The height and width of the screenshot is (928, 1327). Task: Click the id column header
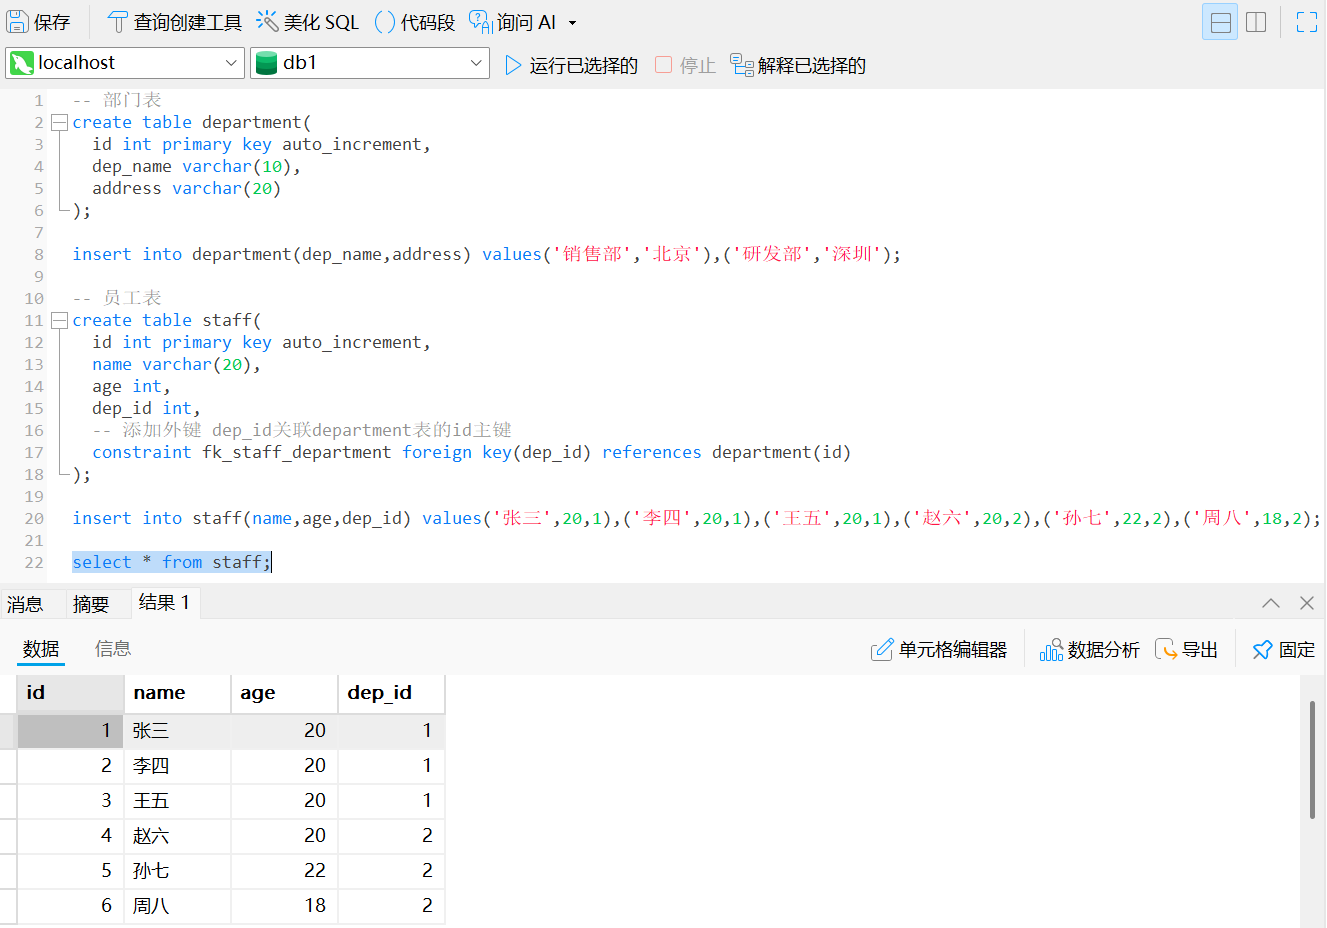click(70, 693)
